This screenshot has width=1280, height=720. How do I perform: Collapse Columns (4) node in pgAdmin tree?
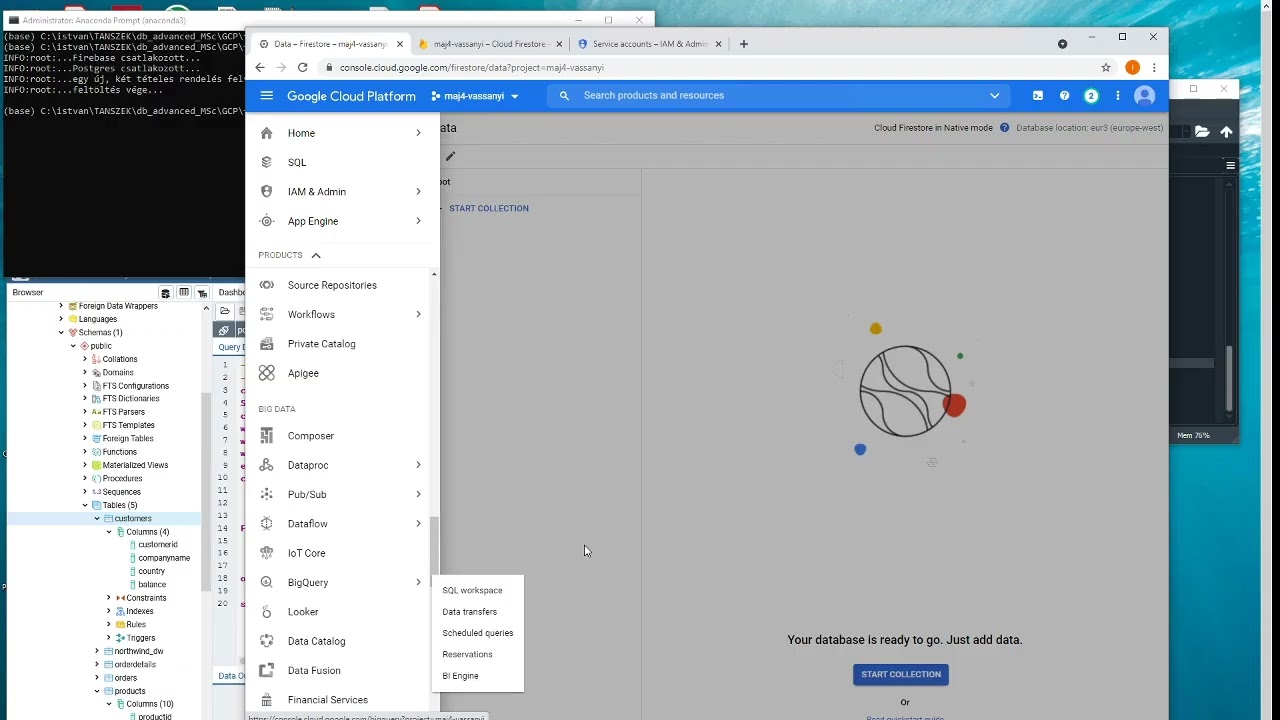point(109,532)
